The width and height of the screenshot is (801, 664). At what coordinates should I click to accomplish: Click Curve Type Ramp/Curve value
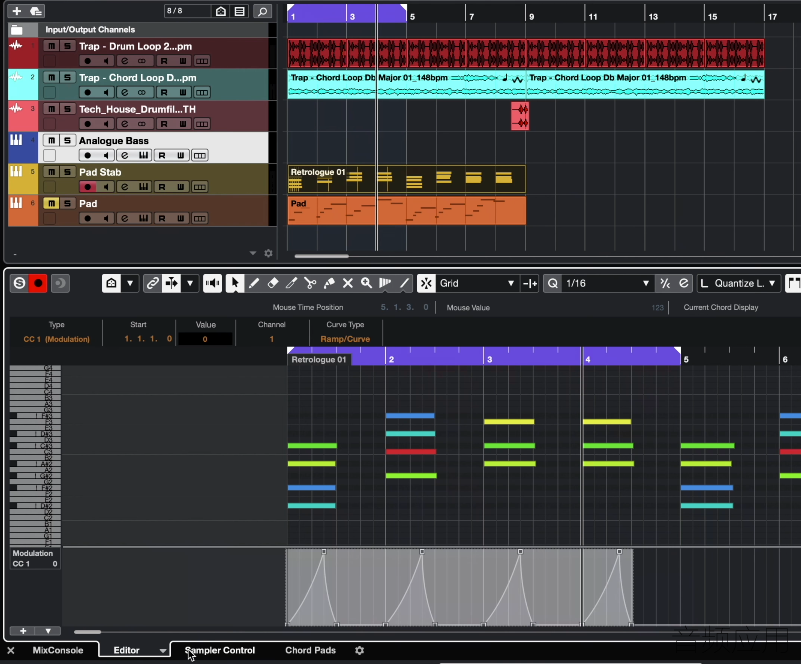(345, 339)
